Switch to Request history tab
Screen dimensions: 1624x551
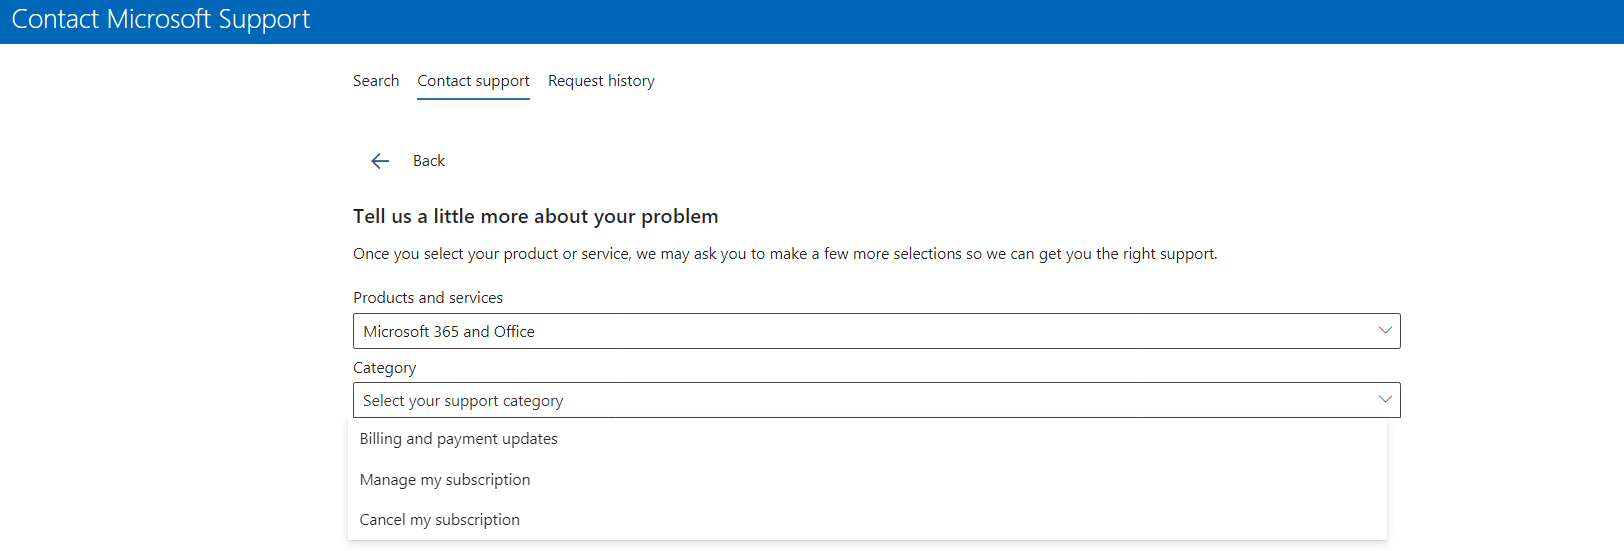(x=601, y=81)
